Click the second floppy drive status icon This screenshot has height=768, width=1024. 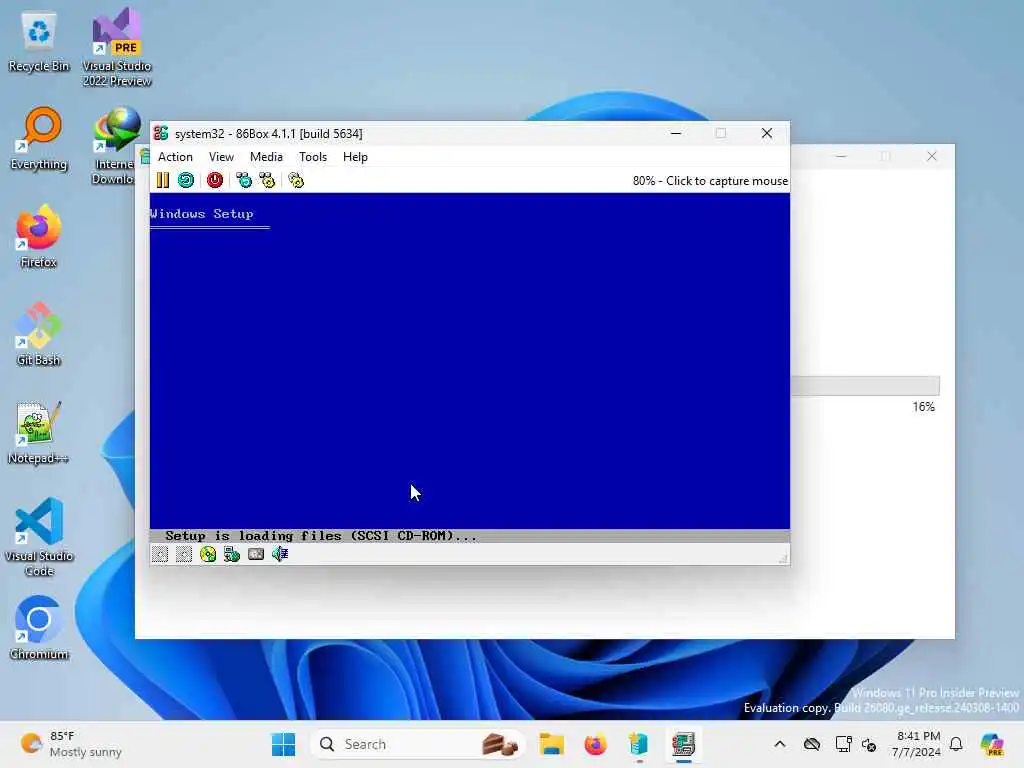point(184,554)
